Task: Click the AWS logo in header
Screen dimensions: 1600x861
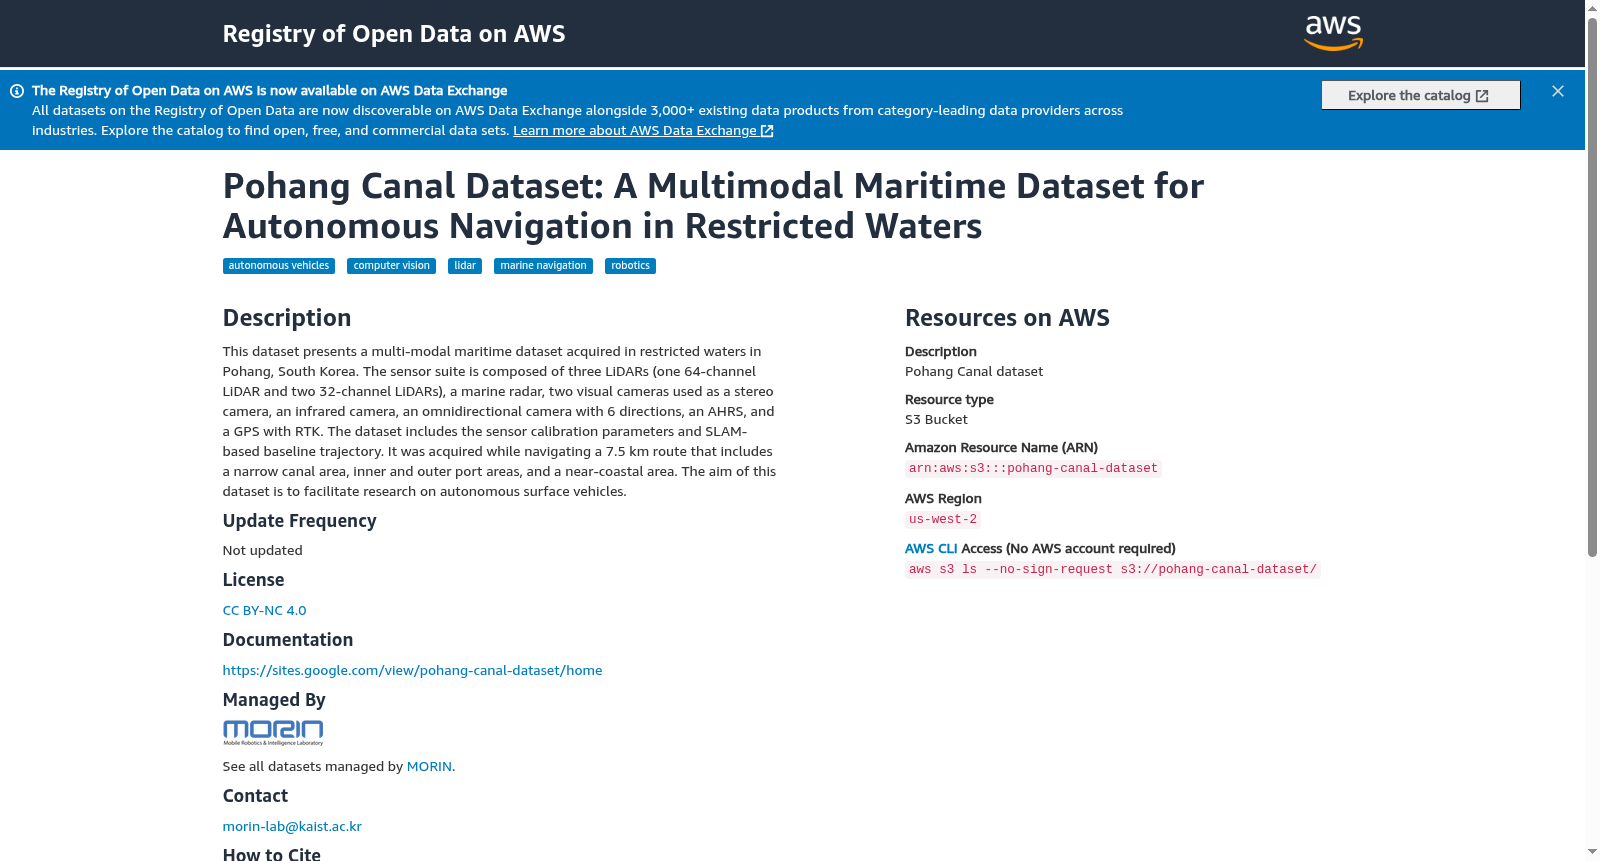Action: coord(1334,33)
